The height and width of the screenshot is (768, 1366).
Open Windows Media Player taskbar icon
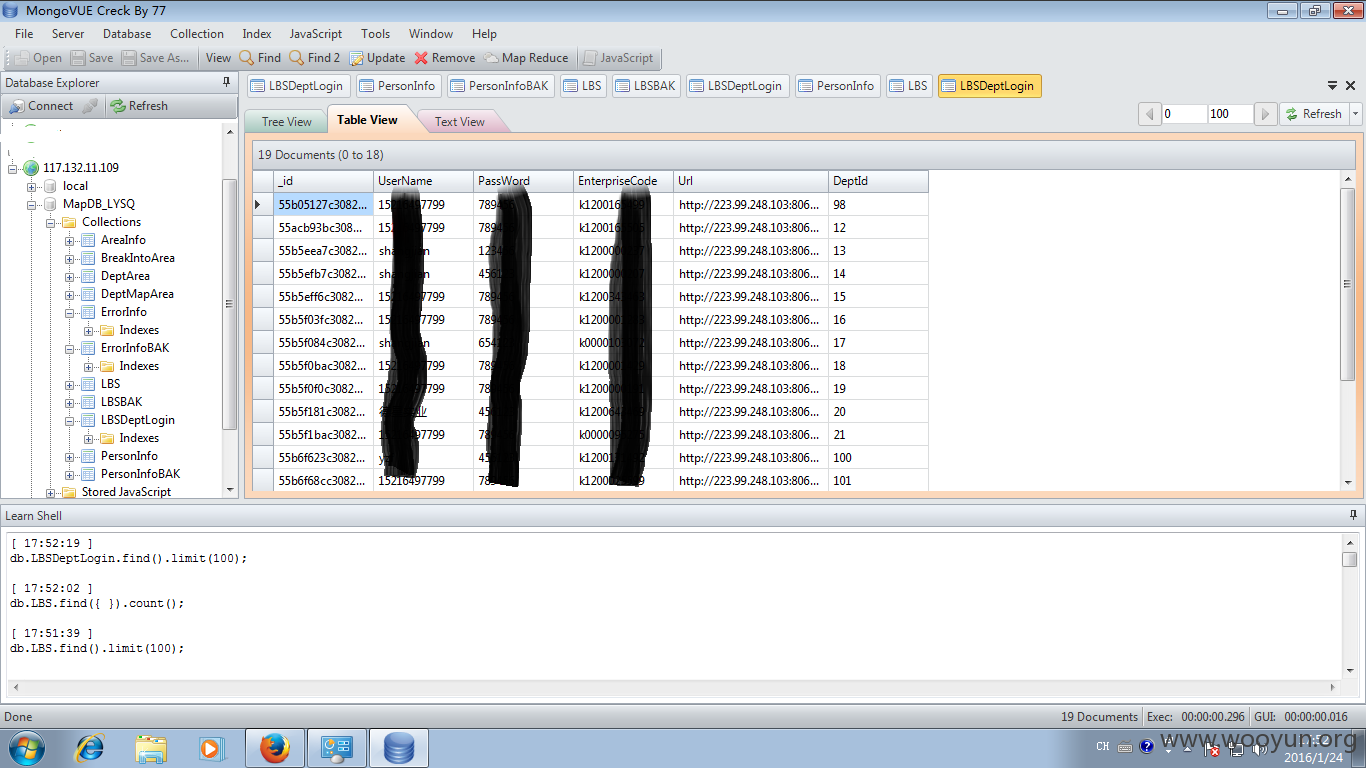(210, 747)
